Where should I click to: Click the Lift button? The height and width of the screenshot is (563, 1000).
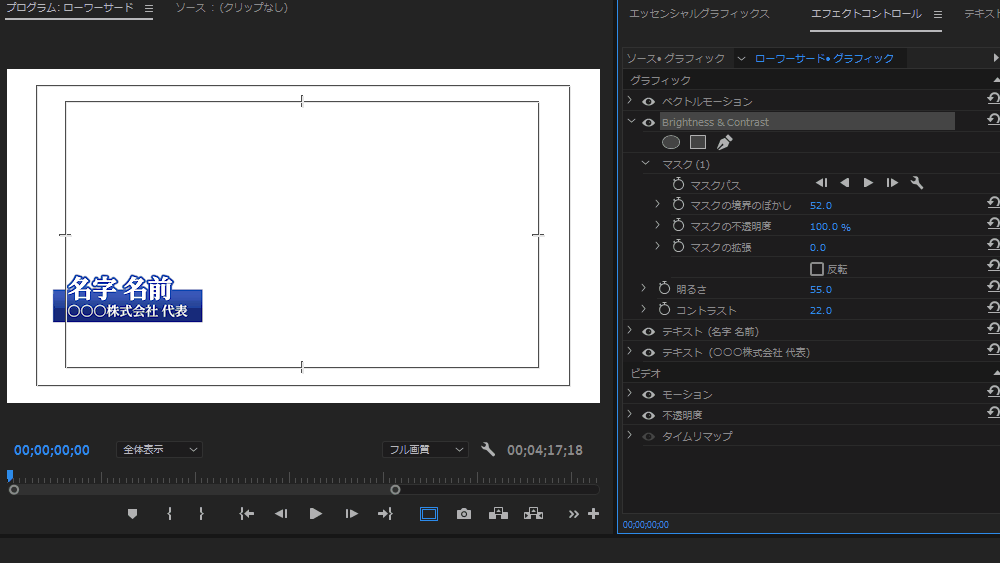tap(498, 514)
